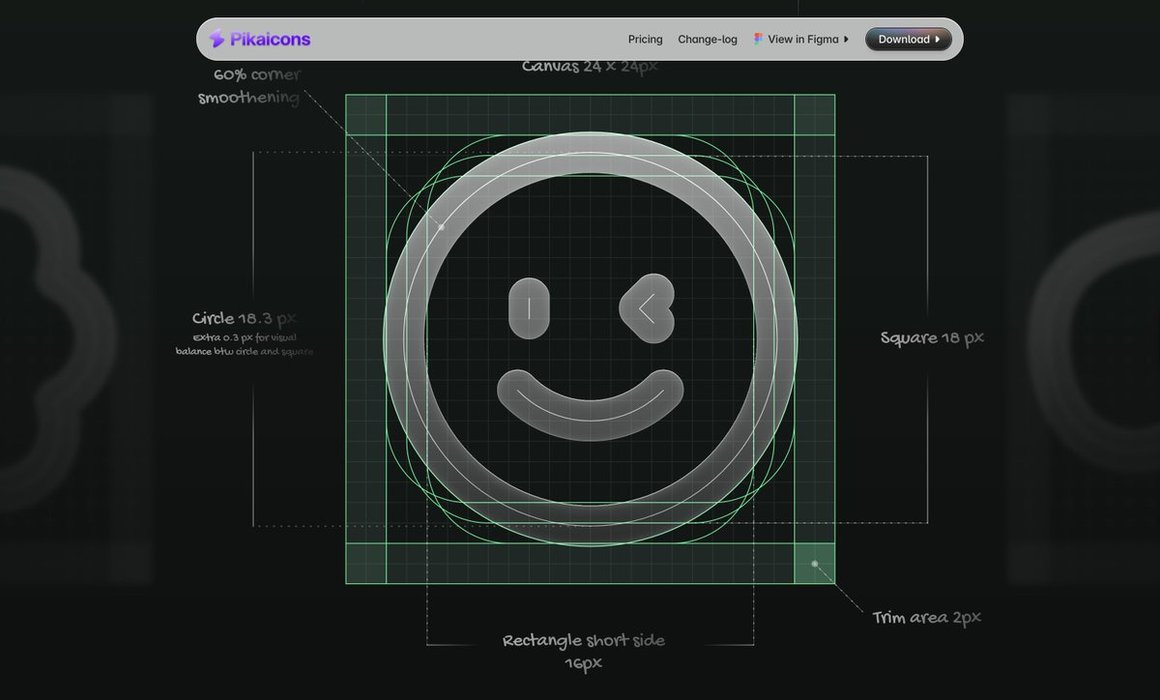Viewport: 1160px width, 700px height.
Task: Open the Pricing page
Action: 645,39
